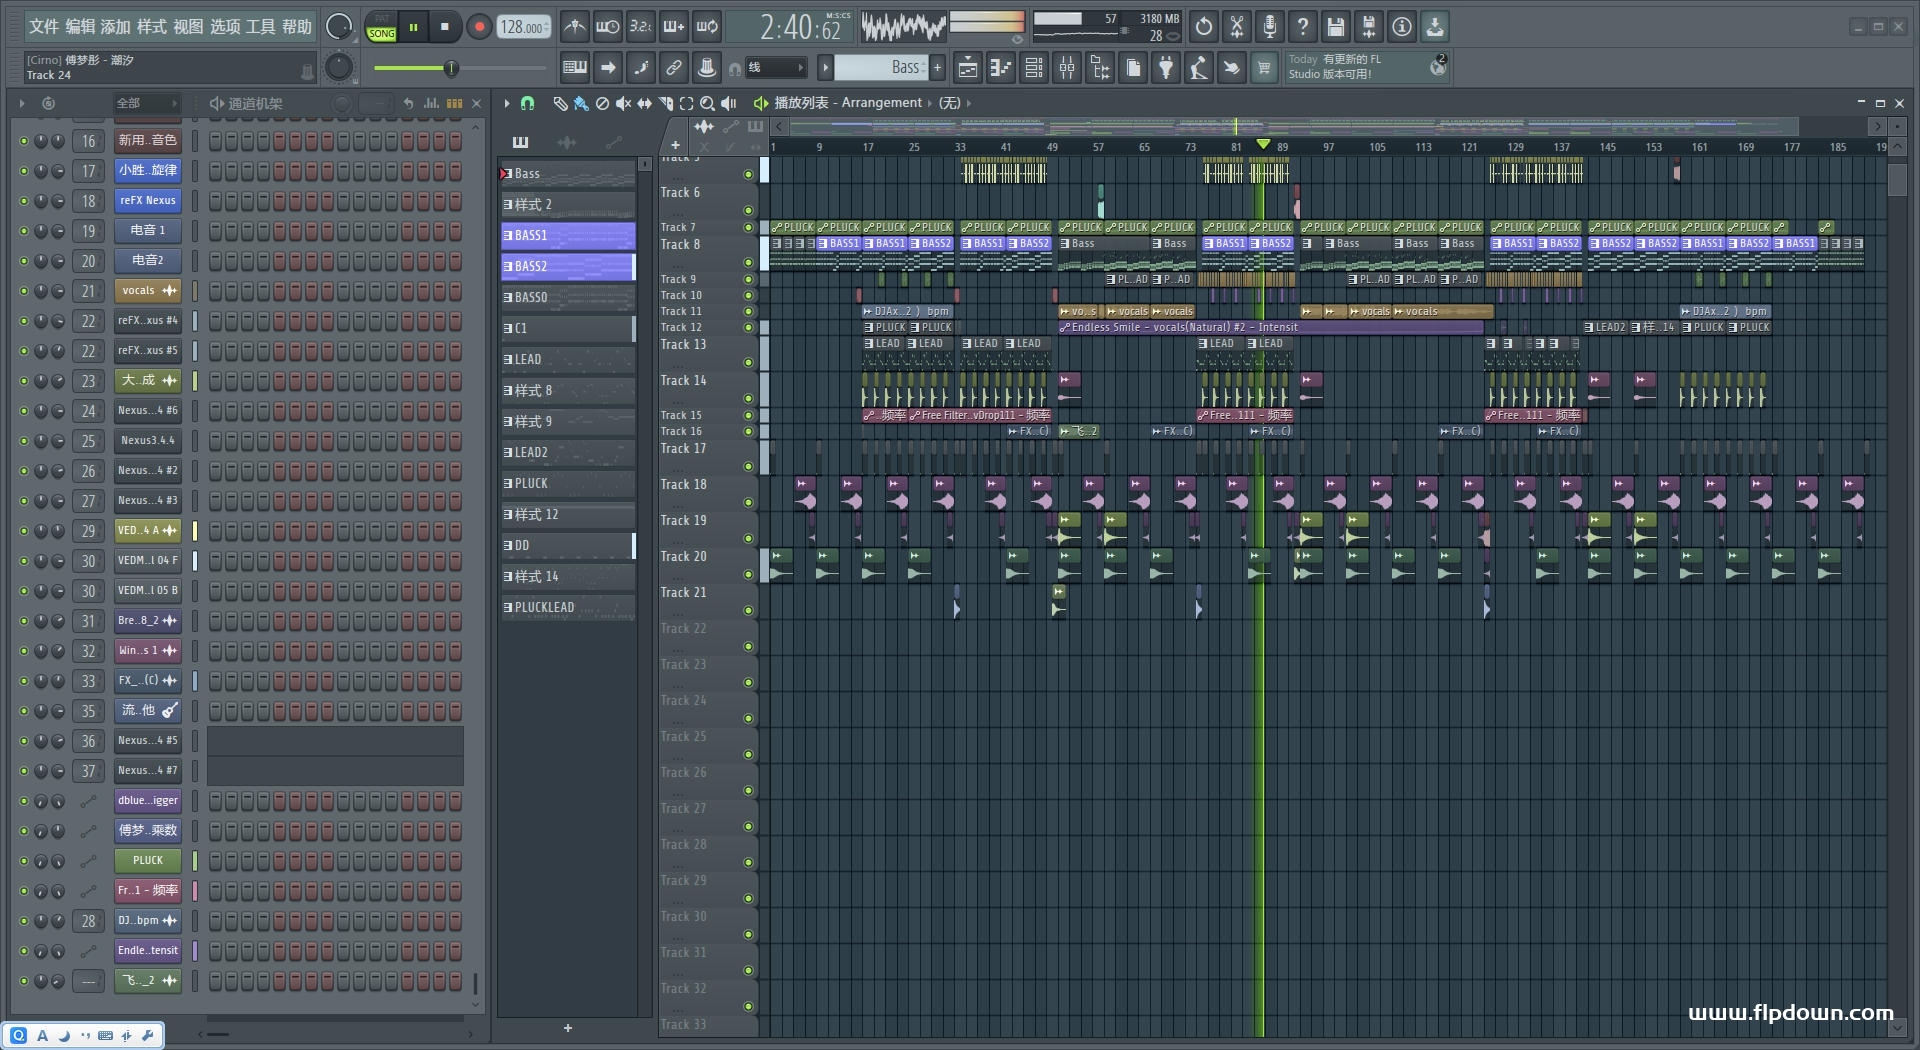Open the mixer window icon

coord(1067,68)
